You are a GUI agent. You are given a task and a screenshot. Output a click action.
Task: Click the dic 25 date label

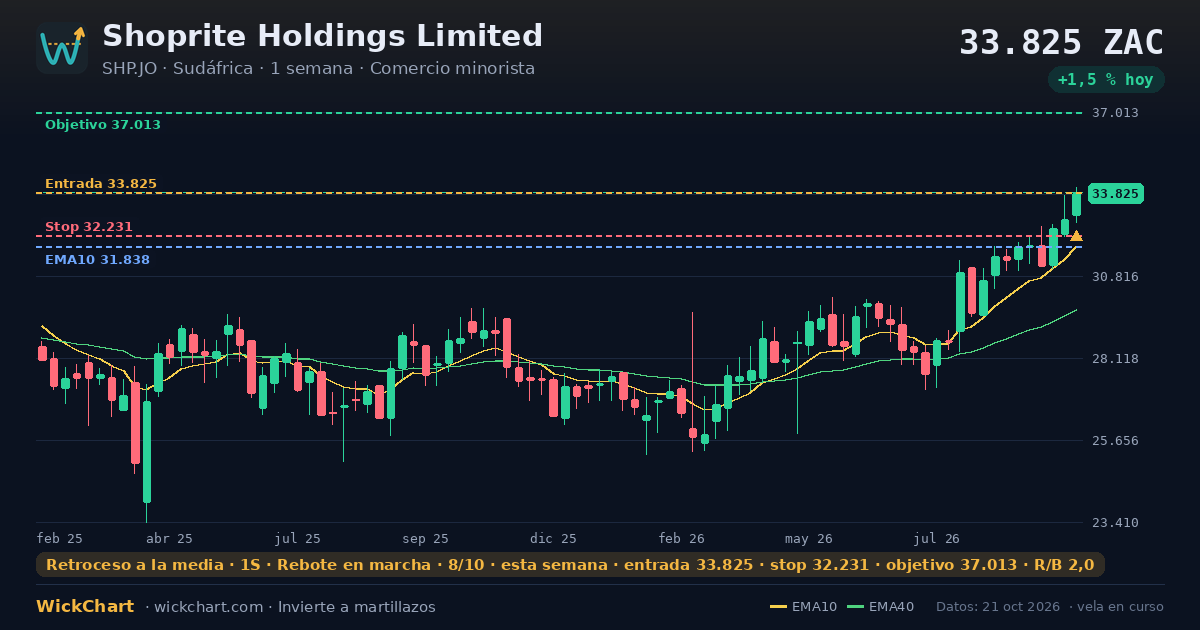(554, 539)
